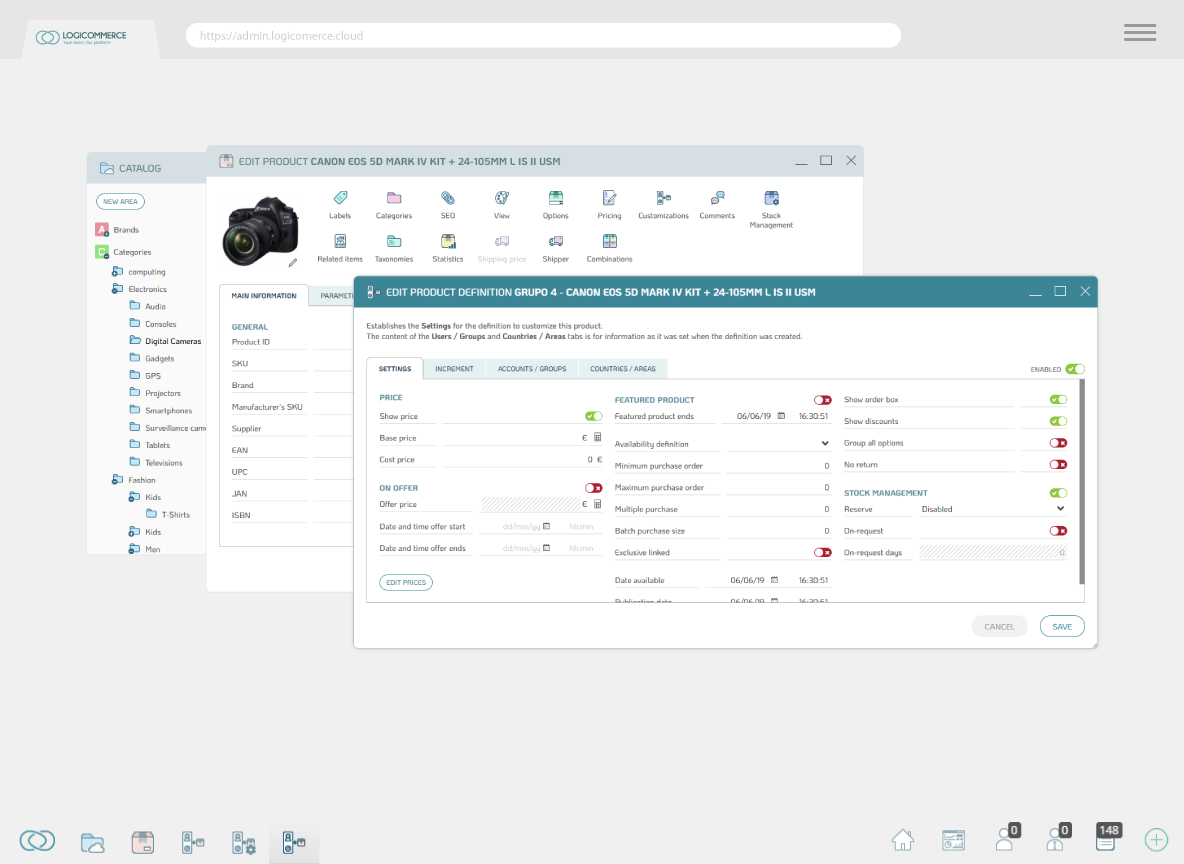Click the Canon camera product thumbnail
Viewport: 1184px width, 864px height.
click(x=260, y=230)
